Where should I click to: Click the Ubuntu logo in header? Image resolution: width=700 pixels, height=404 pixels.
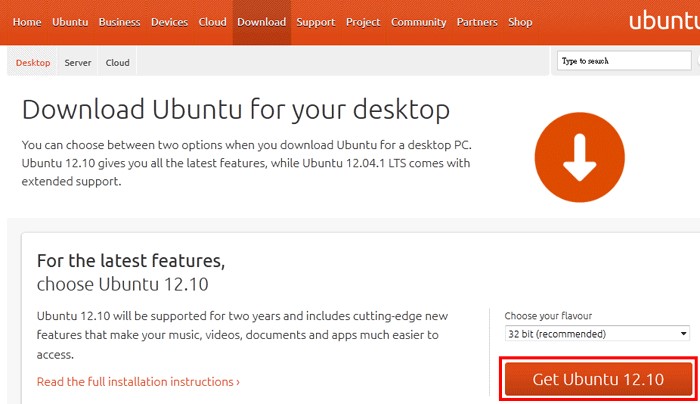pos(664,21)
